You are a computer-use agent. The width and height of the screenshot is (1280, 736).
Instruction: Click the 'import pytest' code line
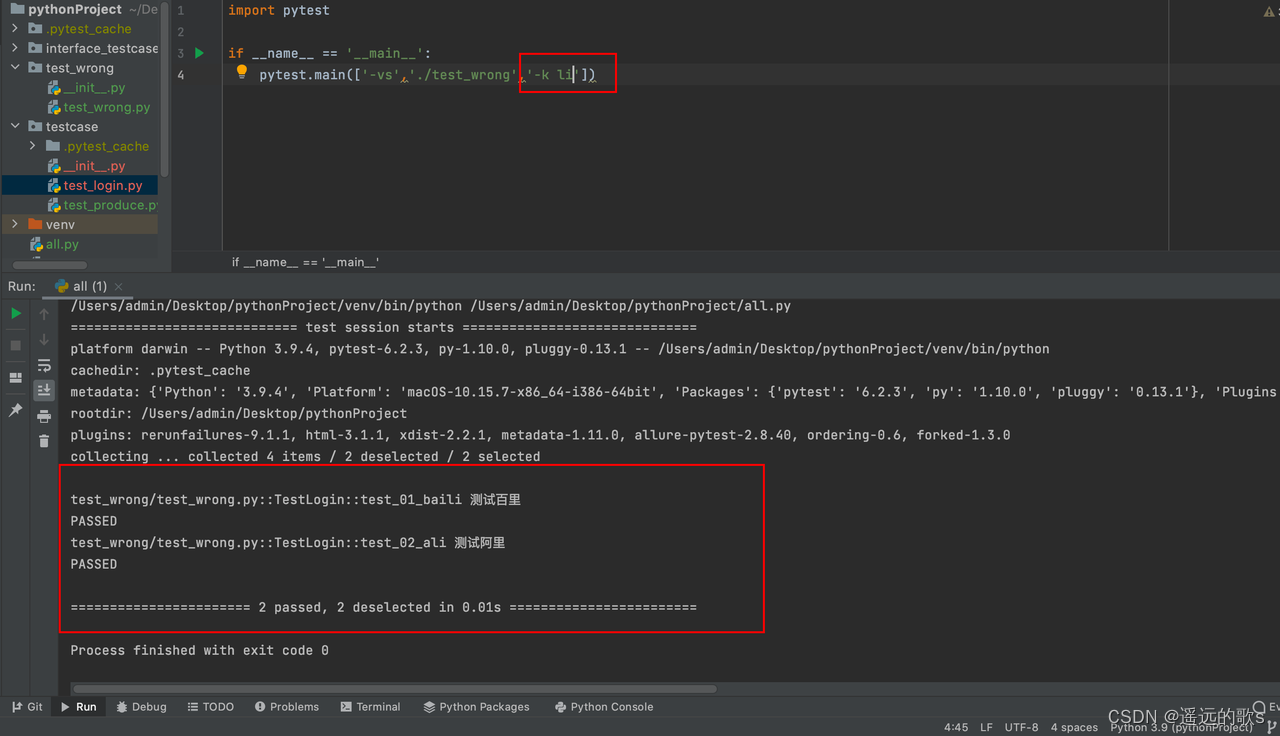pyautogui.click(x=278, y=10)
